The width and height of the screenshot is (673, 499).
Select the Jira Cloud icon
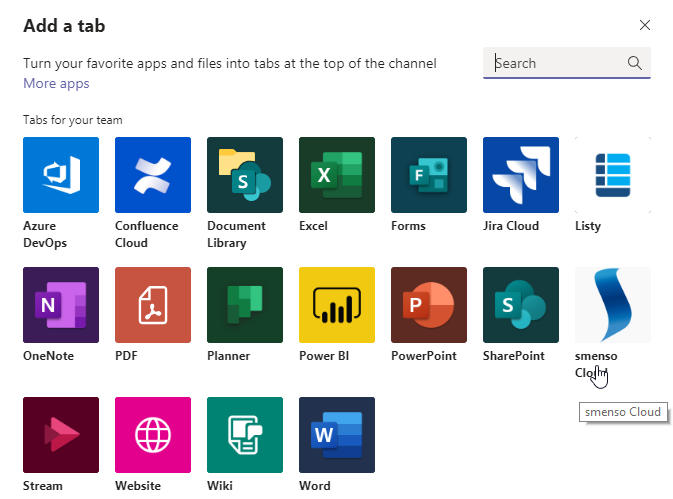coord(521,175)
